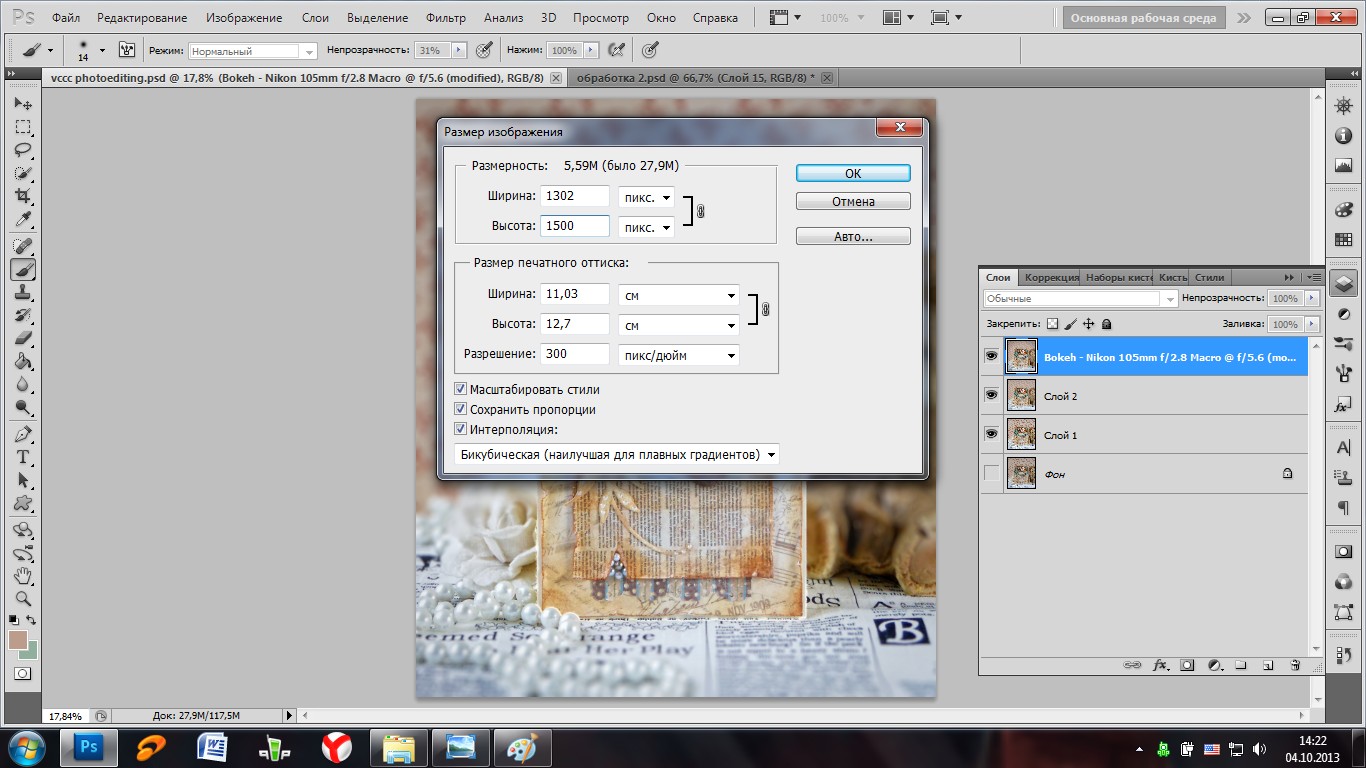
Task: Select the History Brush tool
Action: 23,315
